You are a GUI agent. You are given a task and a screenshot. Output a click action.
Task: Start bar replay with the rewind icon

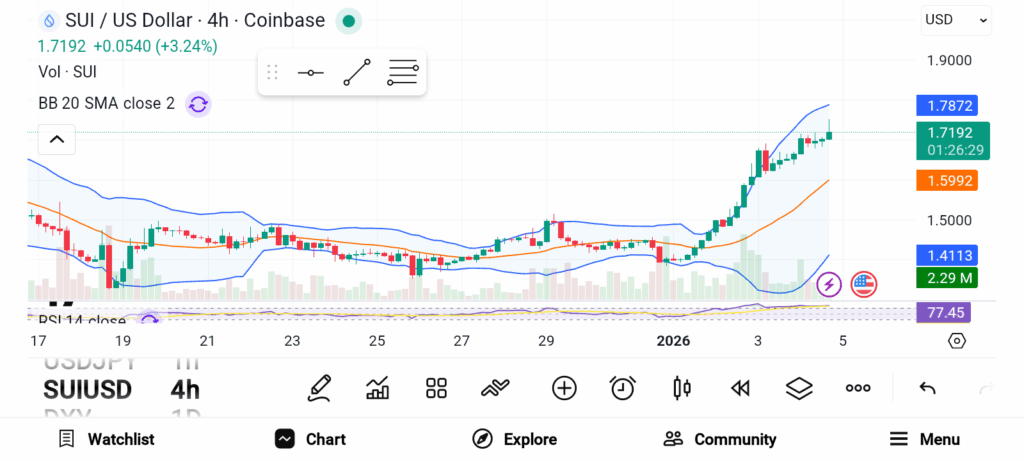point(740,388)
